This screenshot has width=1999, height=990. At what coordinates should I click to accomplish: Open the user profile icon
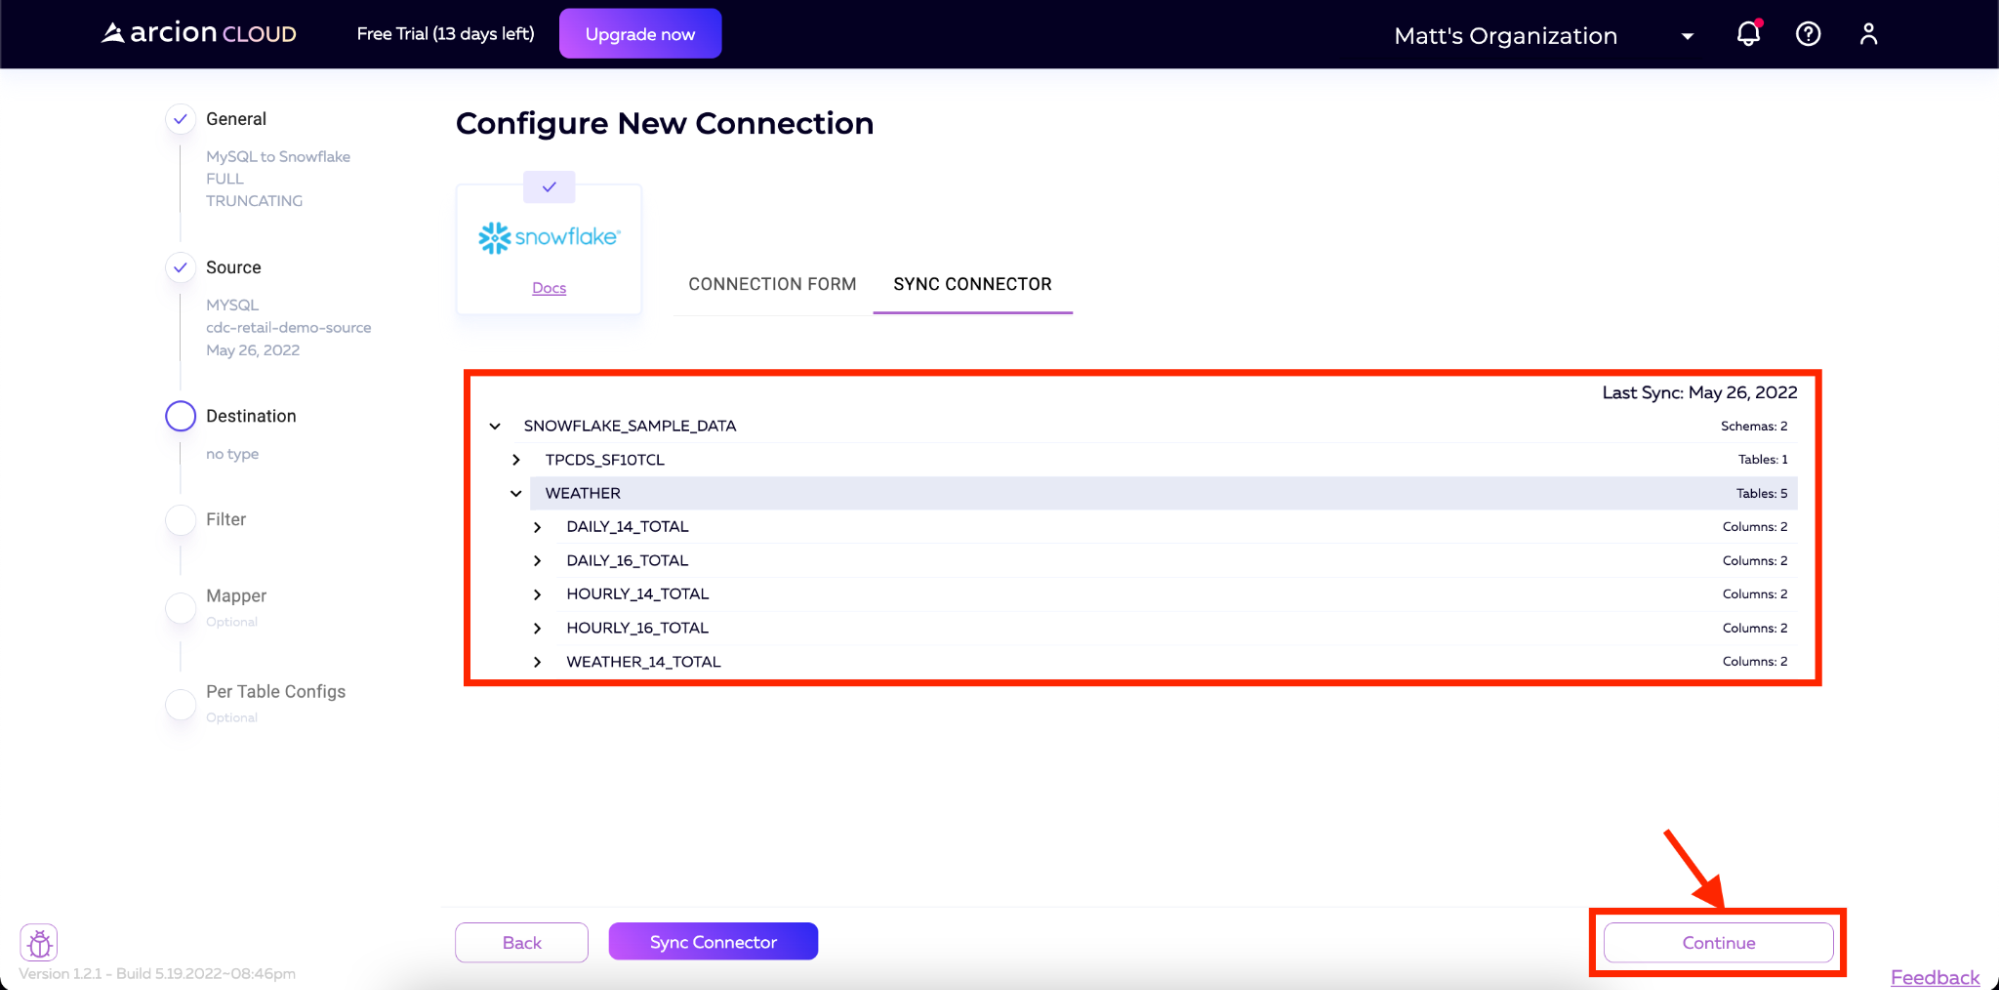1868,34
